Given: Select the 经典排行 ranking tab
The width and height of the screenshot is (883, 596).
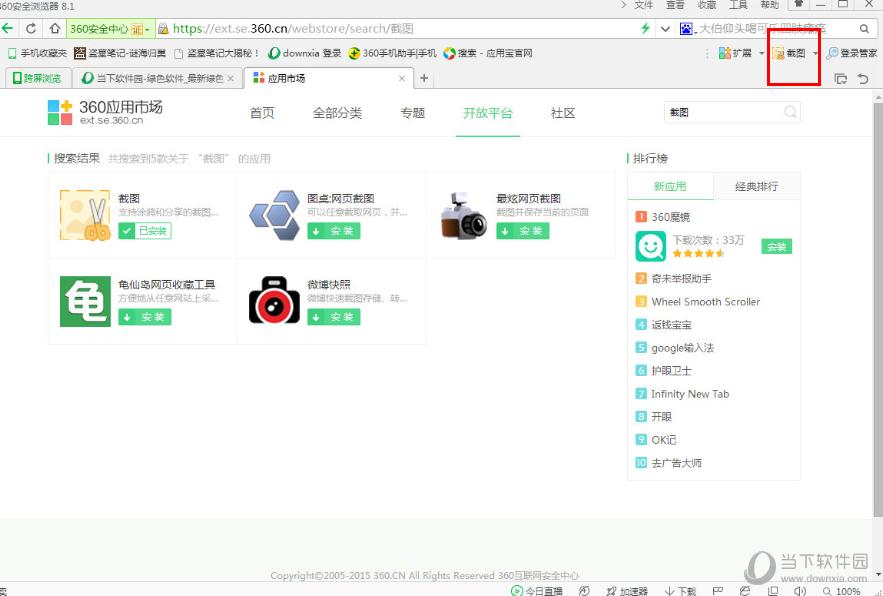Looking at the screenshot, I should click(757, 186).
